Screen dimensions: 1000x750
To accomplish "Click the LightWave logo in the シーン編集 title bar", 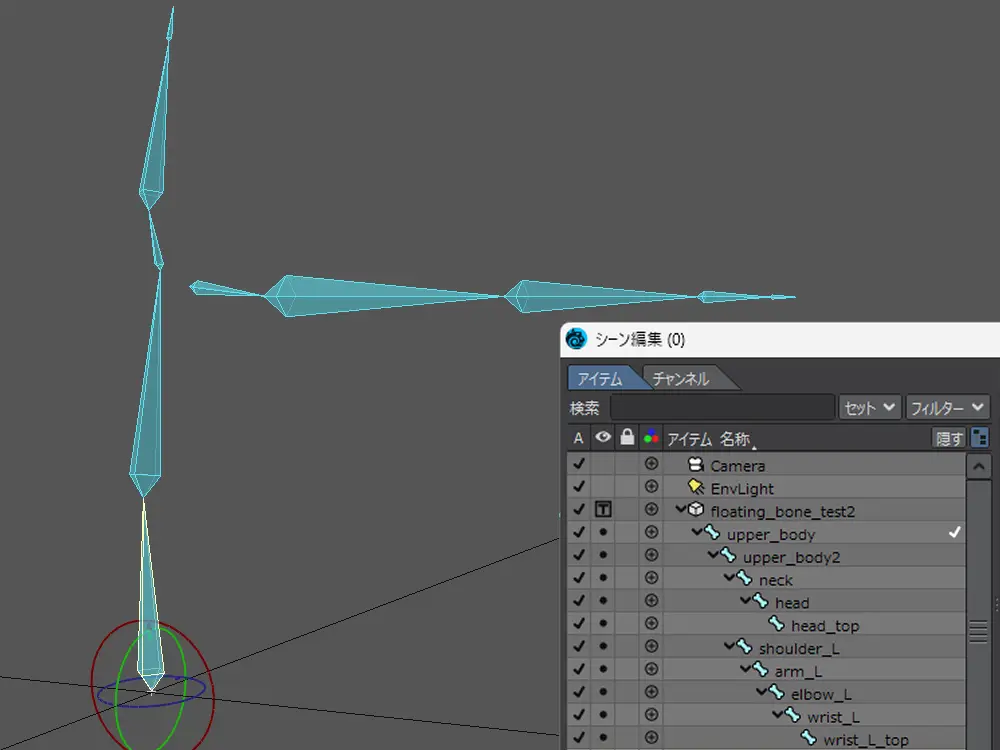I will 576,339.
